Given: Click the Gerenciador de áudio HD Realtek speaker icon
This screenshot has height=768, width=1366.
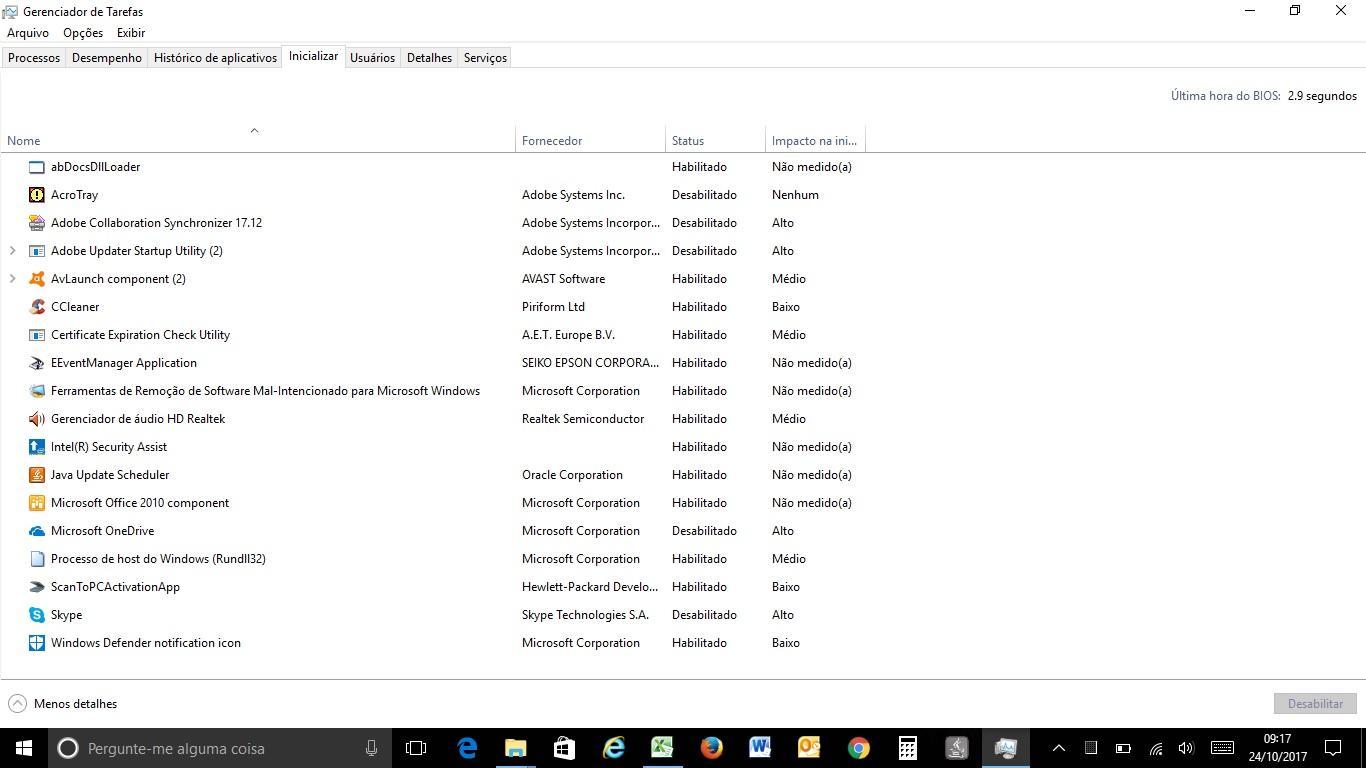Looking at the screenshot, I should click(x=37, y=419).
